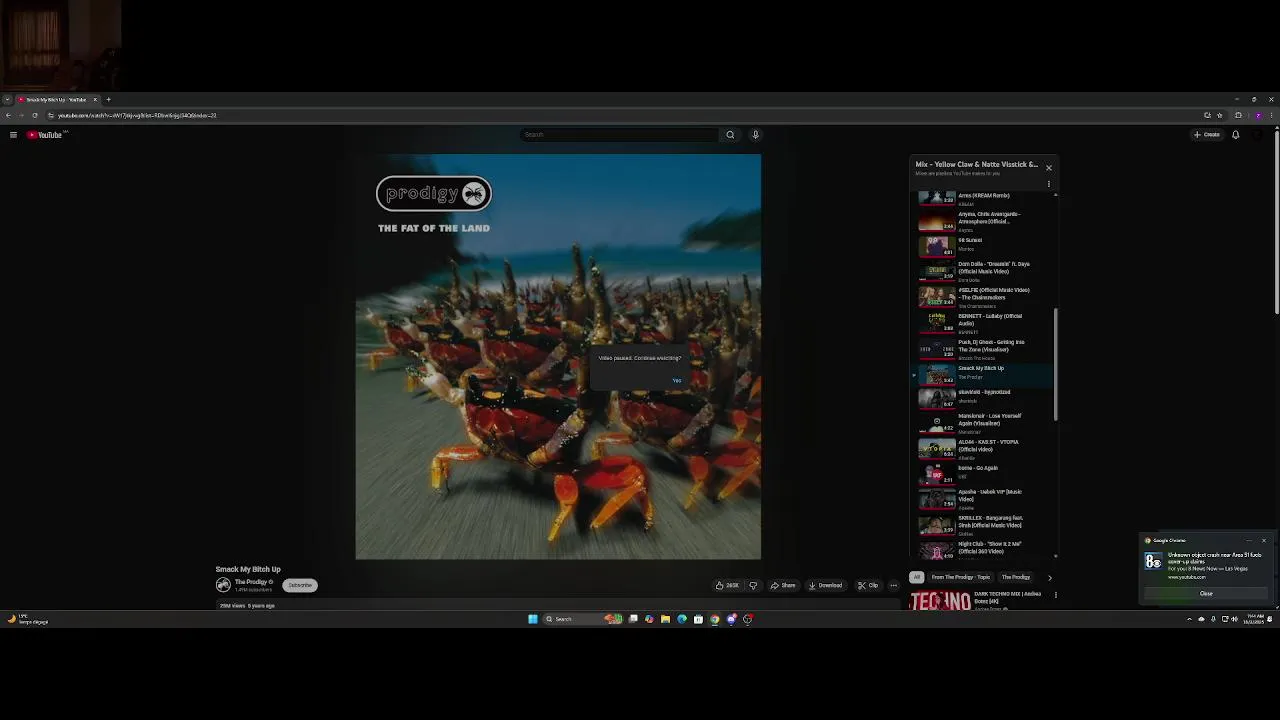Create a Clip of the video

(x=868, y=586)
